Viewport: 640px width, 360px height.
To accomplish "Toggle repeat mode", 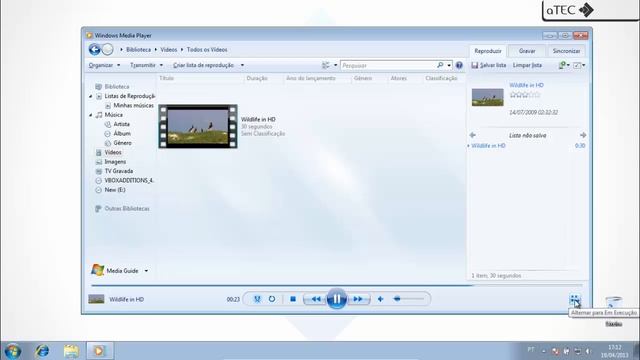I will click(x=272, y=299).
